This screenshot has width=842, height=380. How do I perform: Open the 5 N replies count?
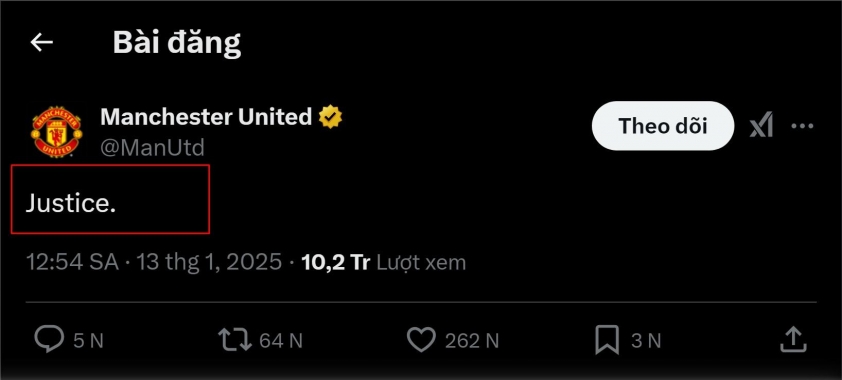point(88,340)
